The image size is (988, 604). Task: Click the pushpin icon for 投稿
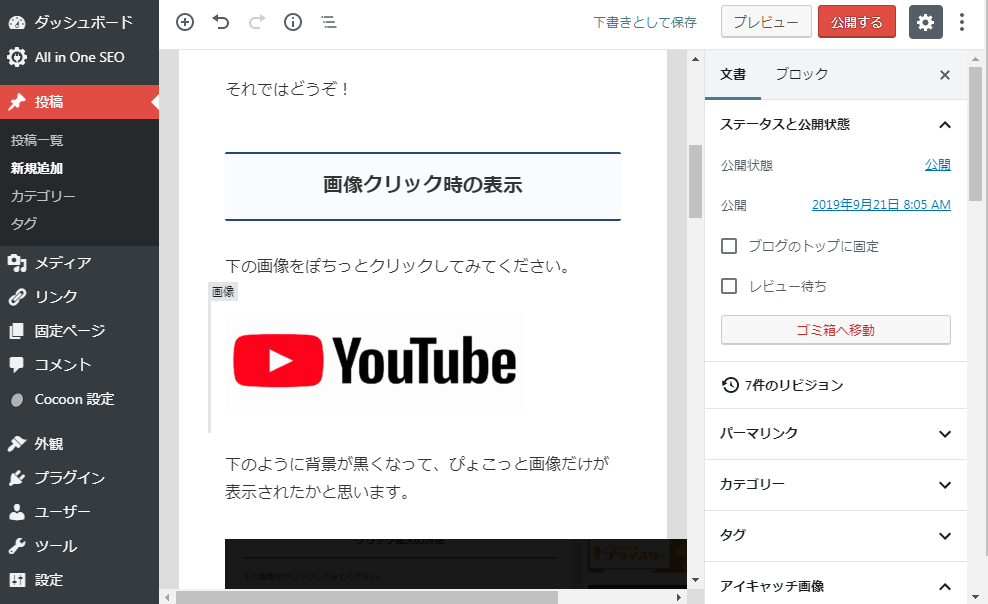(x=17, y=101)
